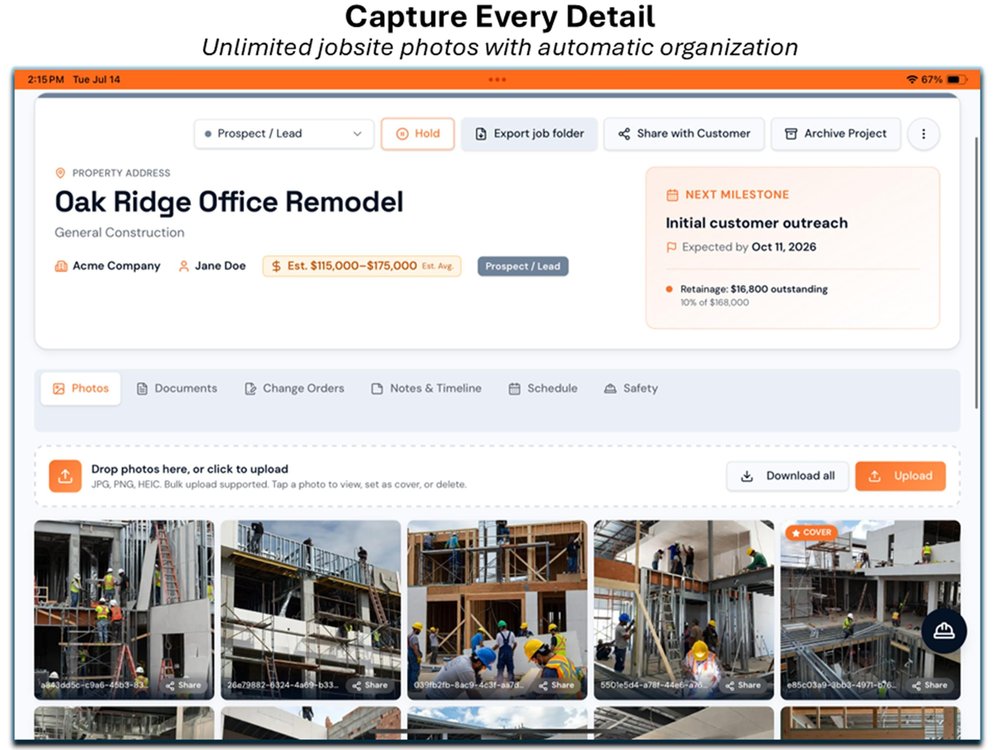Click Expected by Oct 11, 2026
Screen dimensions: 1000x750
[749, 247]
